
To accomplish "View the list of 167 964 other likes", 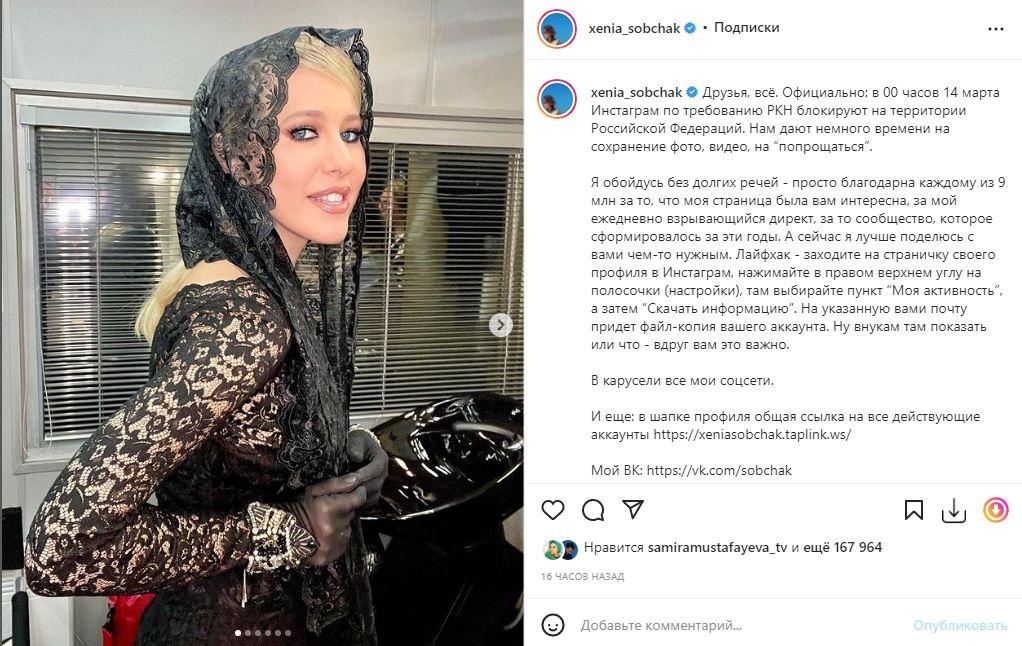I will (x=843, y=548).
